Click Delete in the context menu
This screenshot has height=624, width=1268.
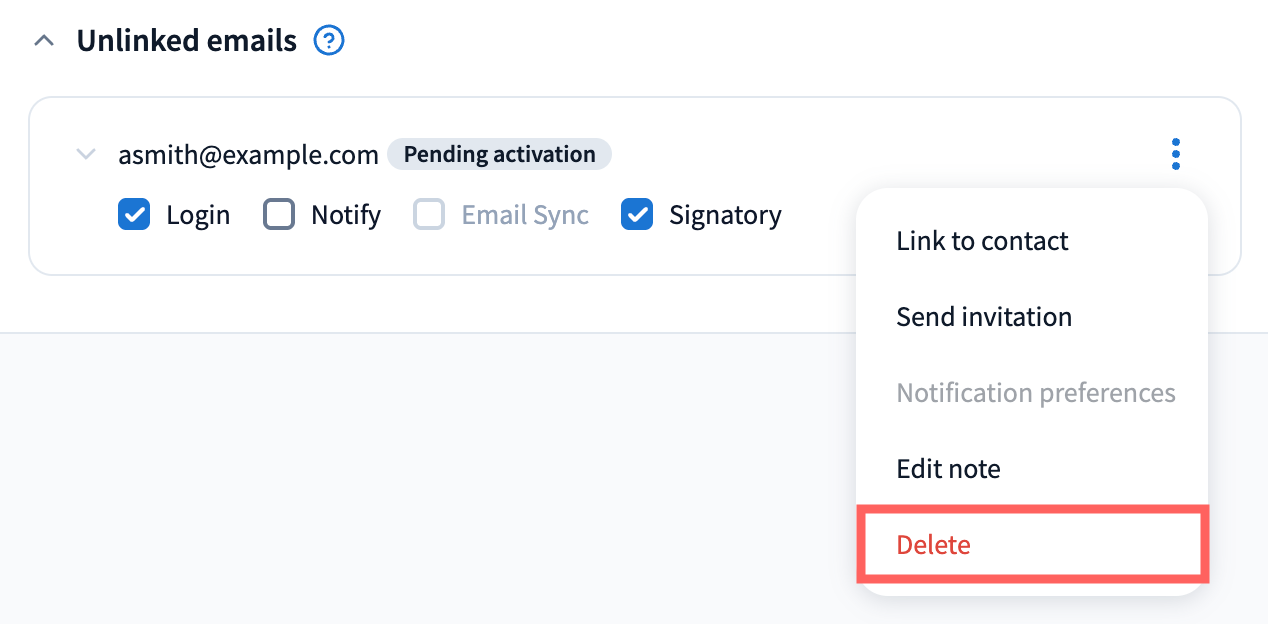click(933, 545)
